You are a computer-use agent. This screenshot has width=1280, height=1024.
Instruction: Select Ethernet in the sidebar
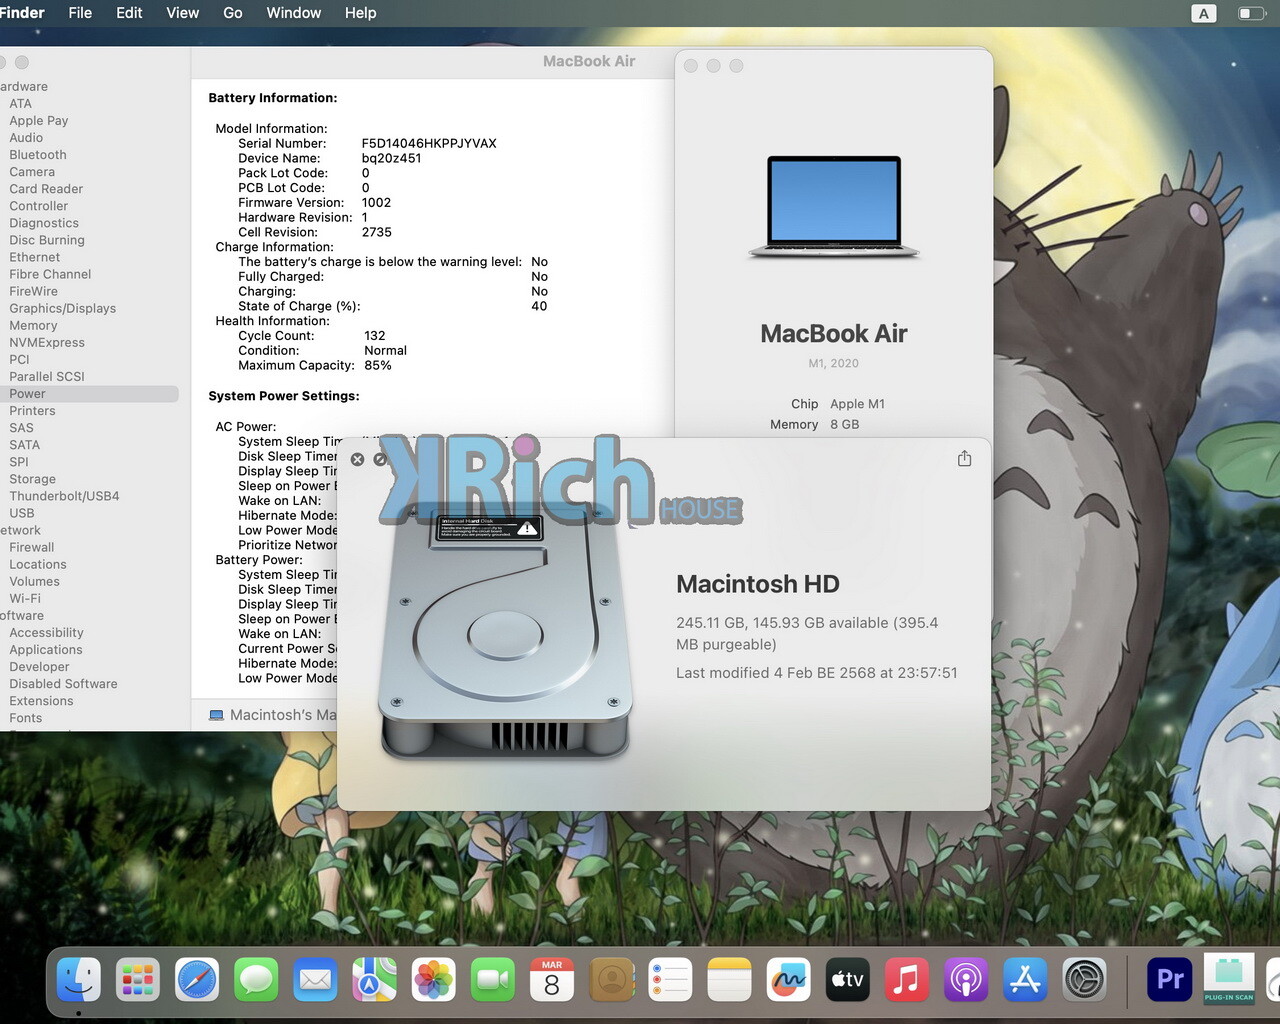(x=35, y=257)
